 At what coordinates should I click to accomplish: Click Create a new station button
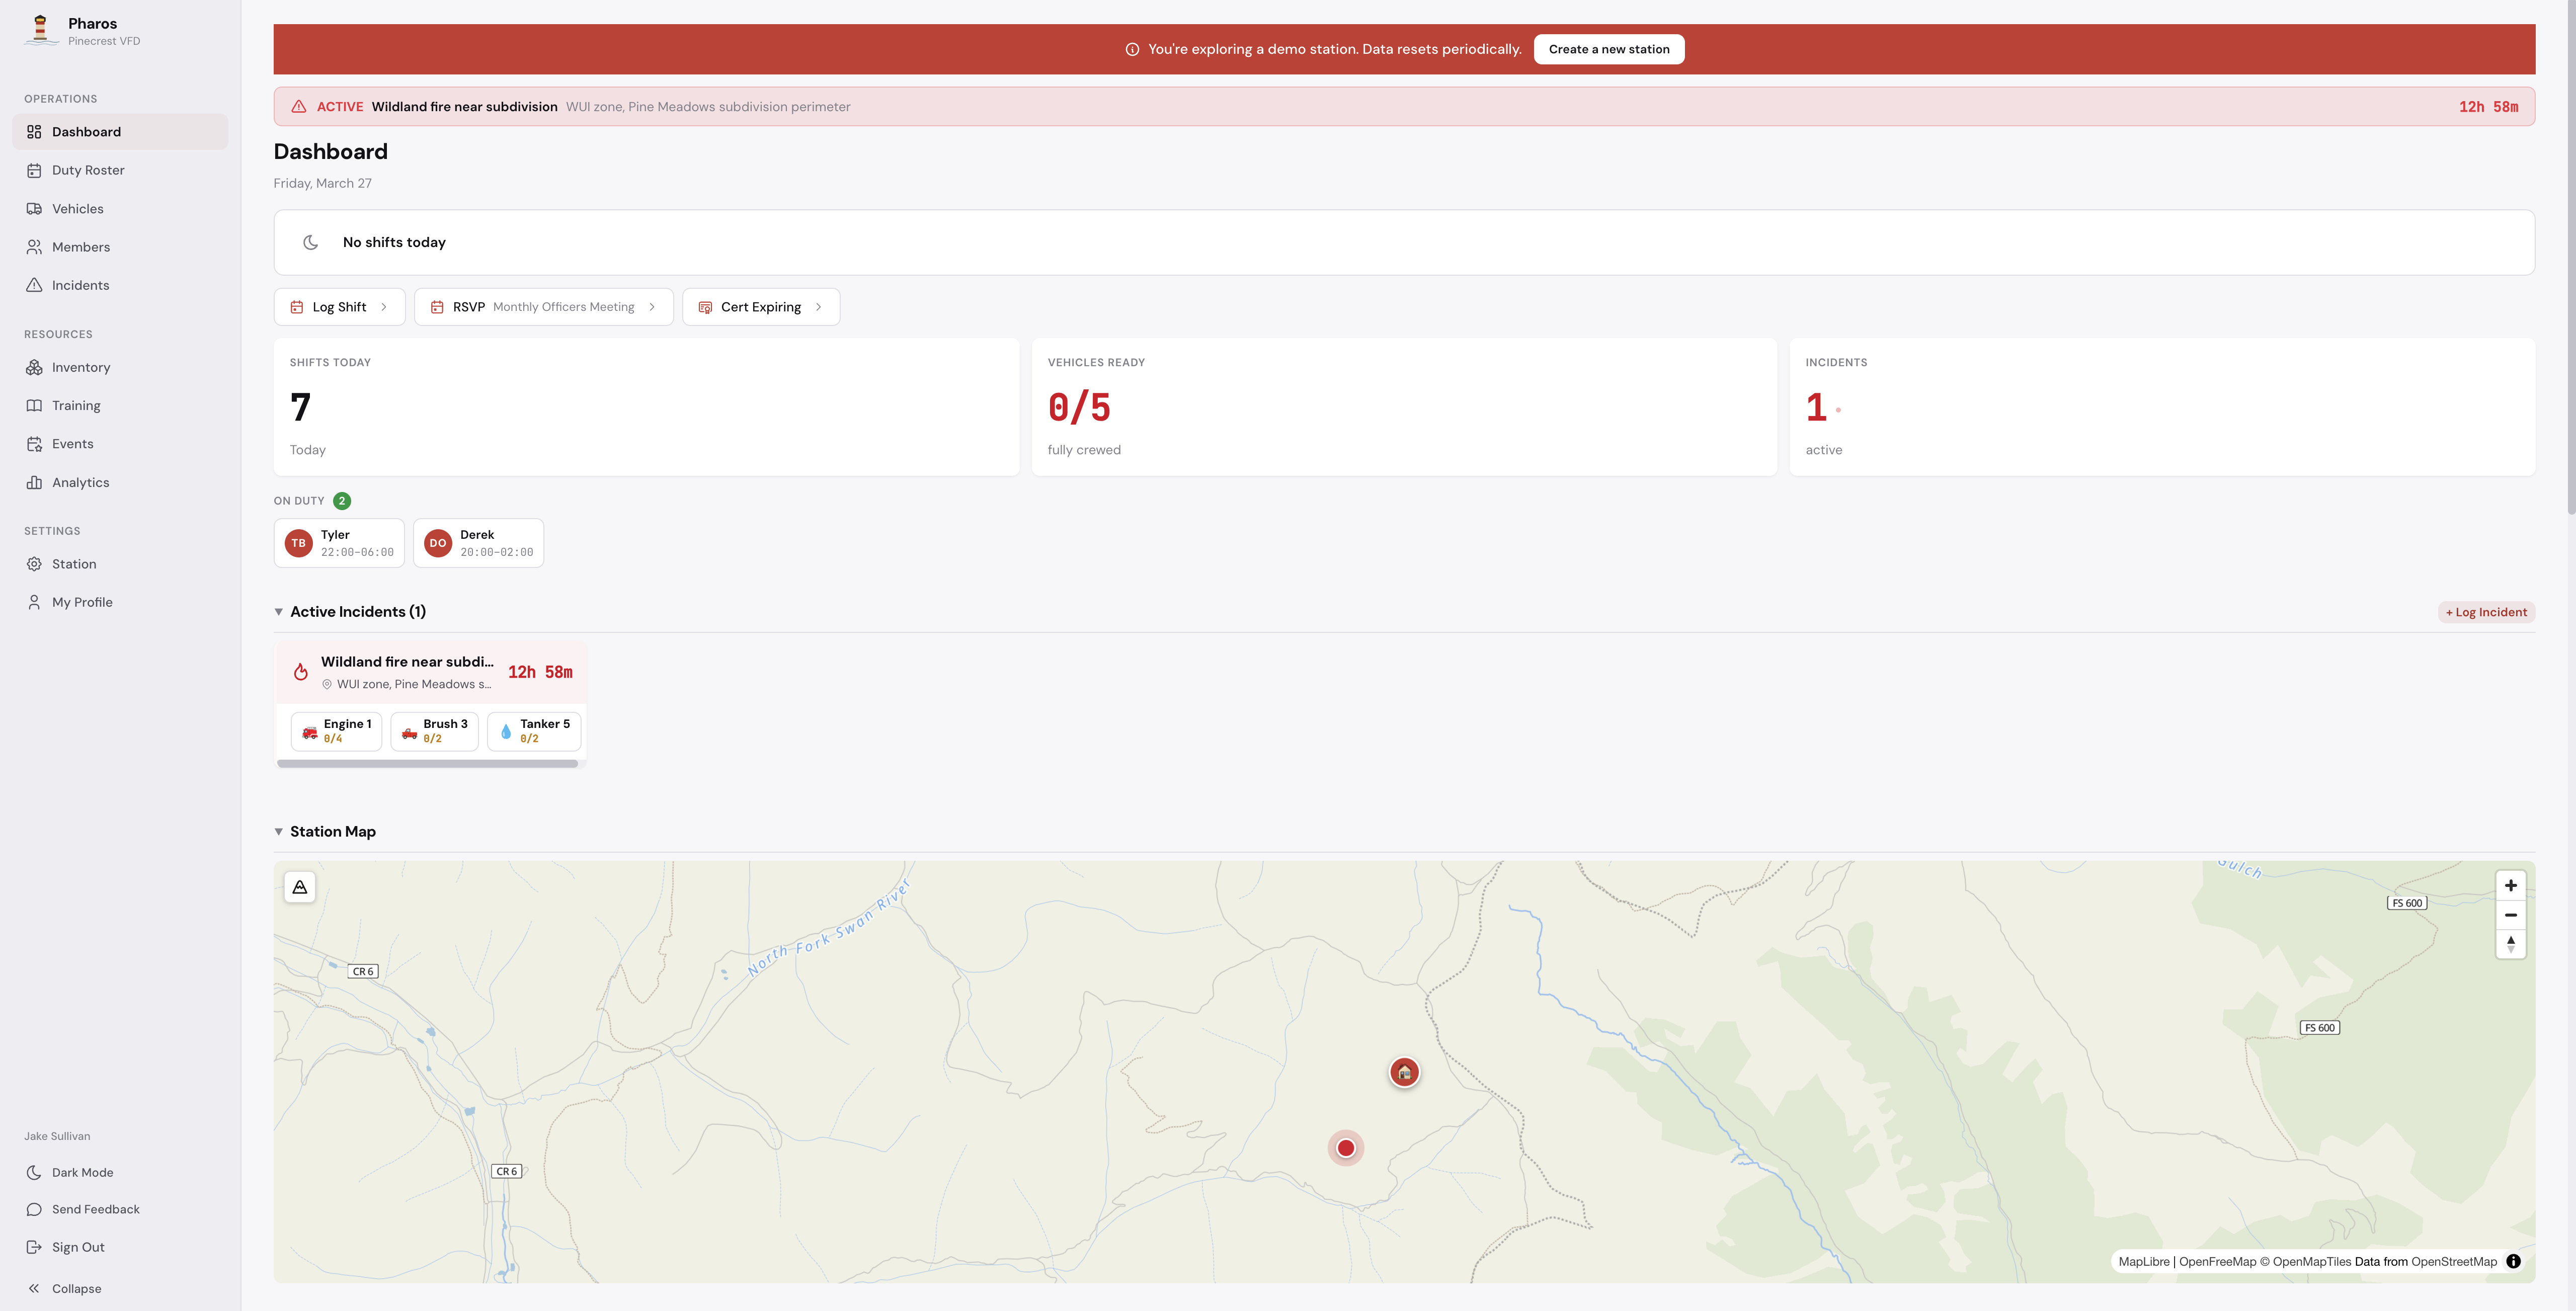[1609, 49]
